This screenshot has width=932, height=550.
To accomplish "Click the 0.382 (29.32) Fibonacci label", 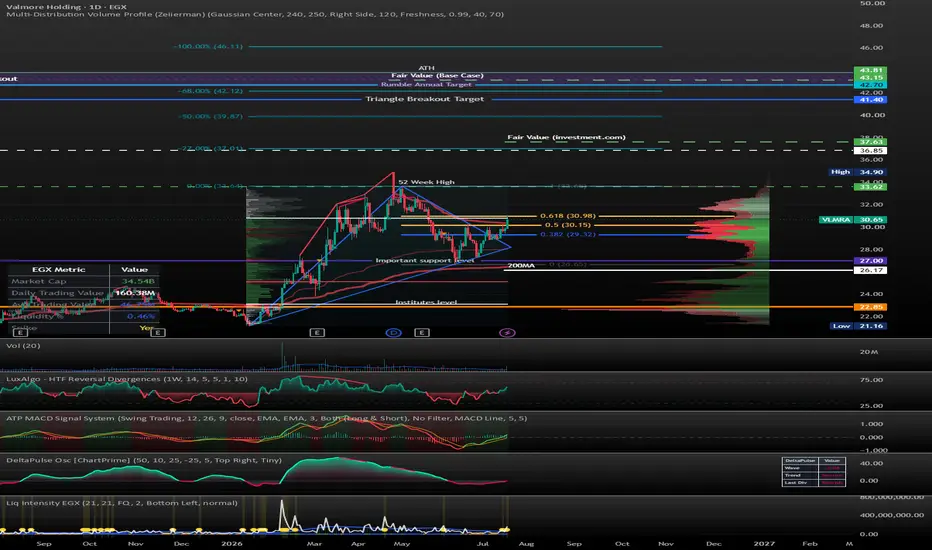I will click(568, 234).
